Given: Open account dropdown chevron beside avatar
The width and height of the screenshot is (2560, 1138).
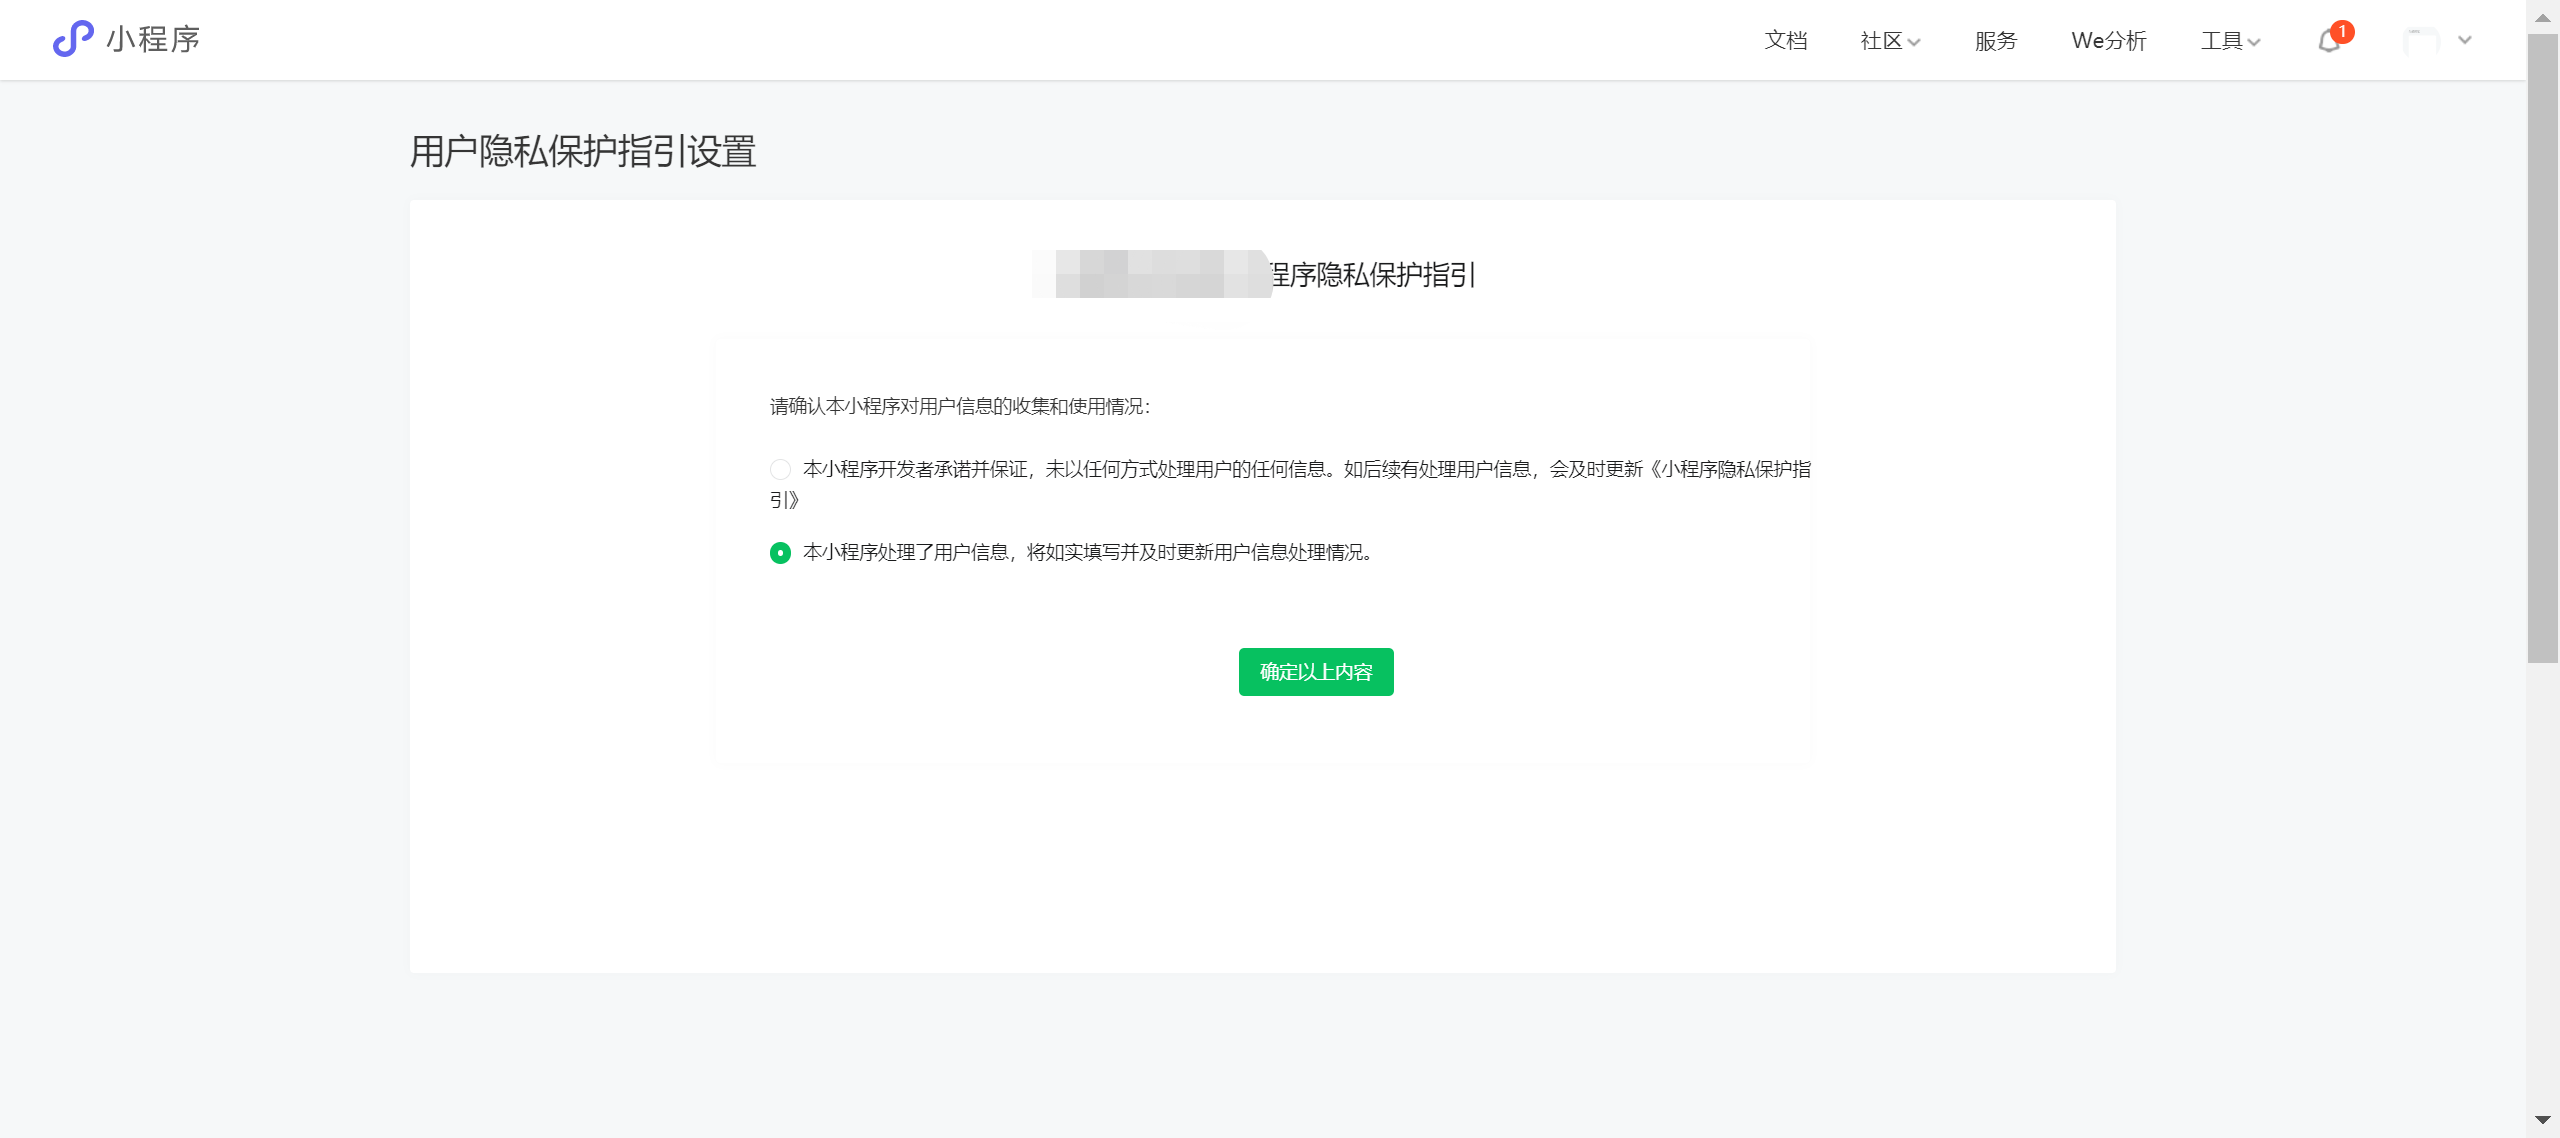Looking at the screenshot, I should [2465, 40].
